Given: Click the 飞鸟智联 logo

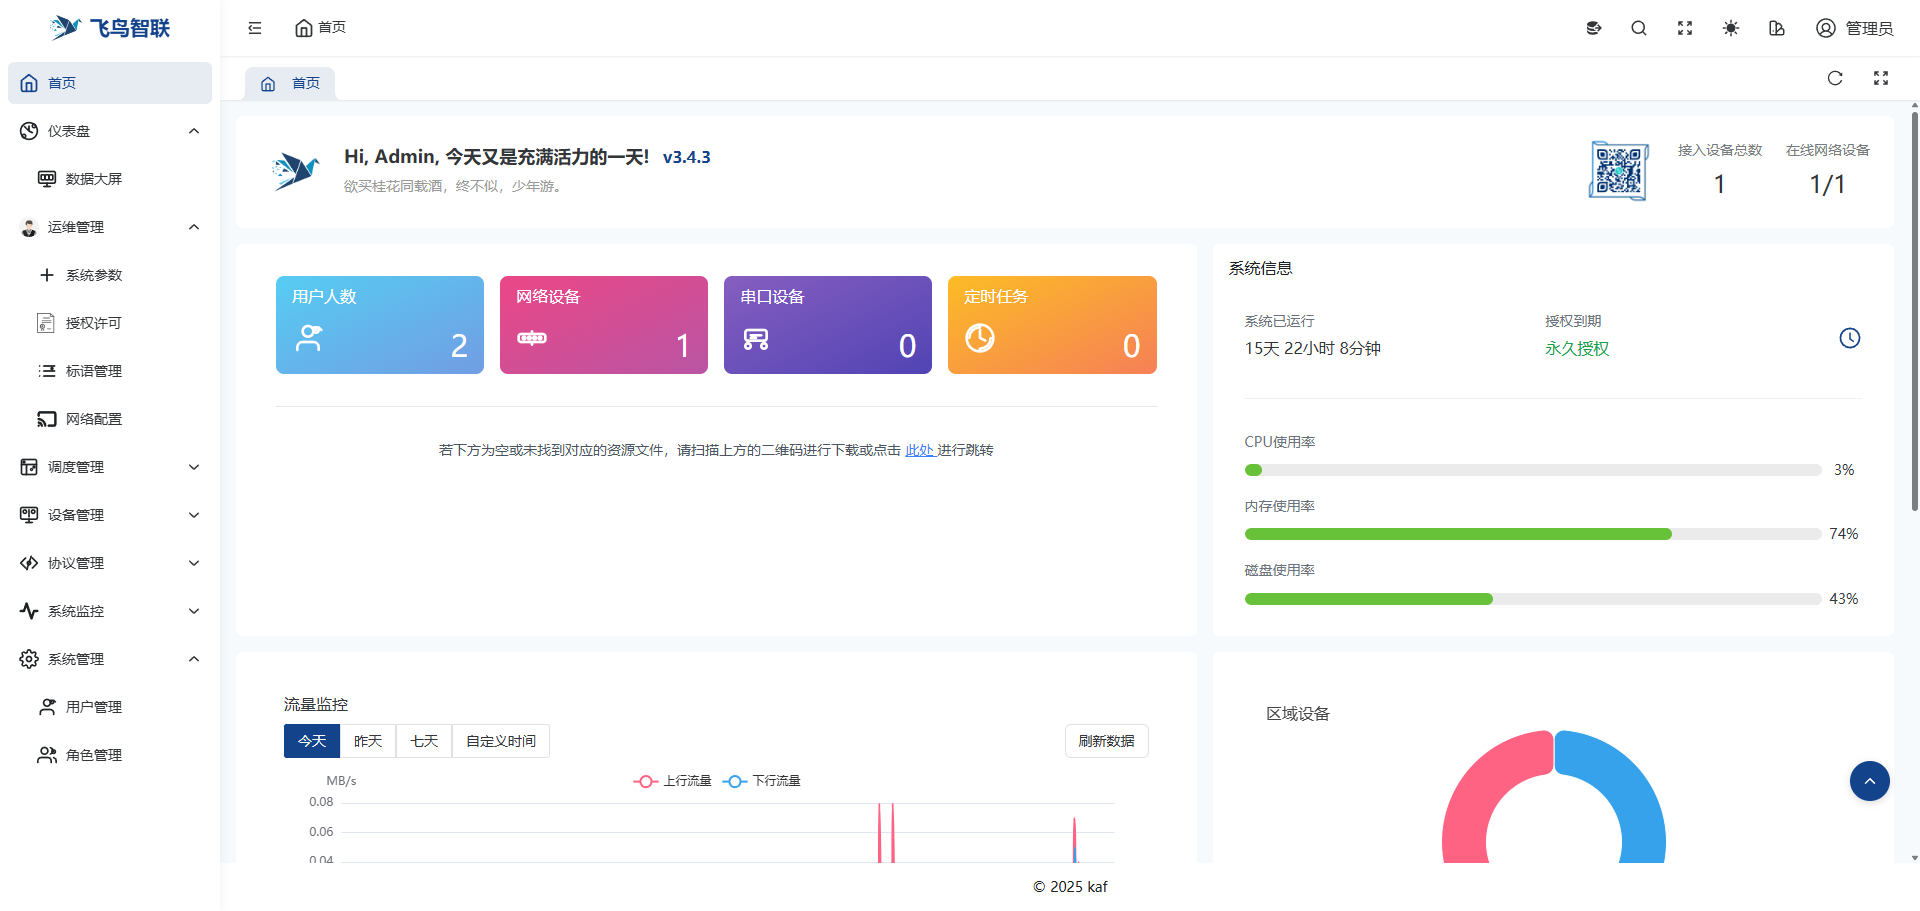Looking at the screenshot, I should (x=110, y=28).
